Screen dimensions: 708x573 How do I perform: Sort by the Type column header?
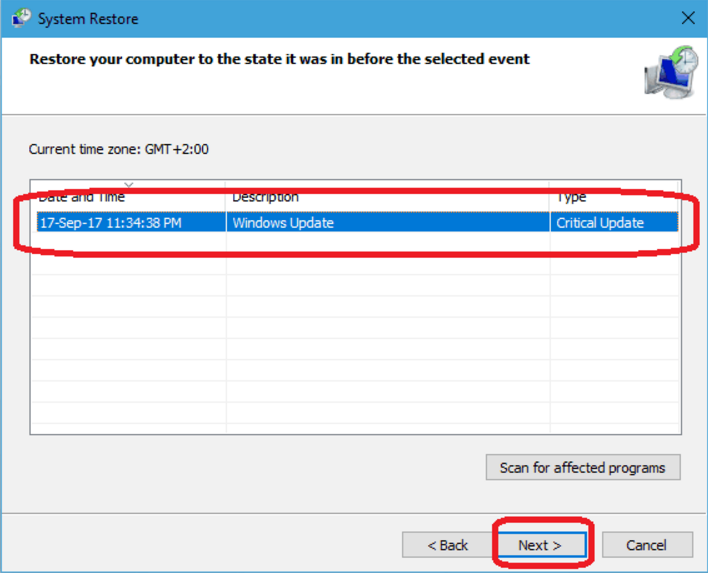click(x=614, y=196)
